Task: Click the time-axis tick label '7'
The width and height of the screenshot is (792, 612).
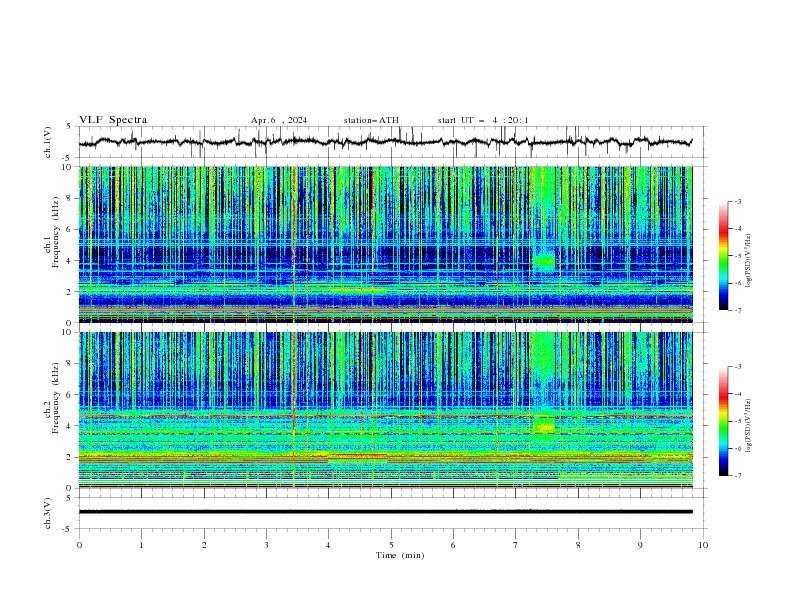Action: (516, 545)
